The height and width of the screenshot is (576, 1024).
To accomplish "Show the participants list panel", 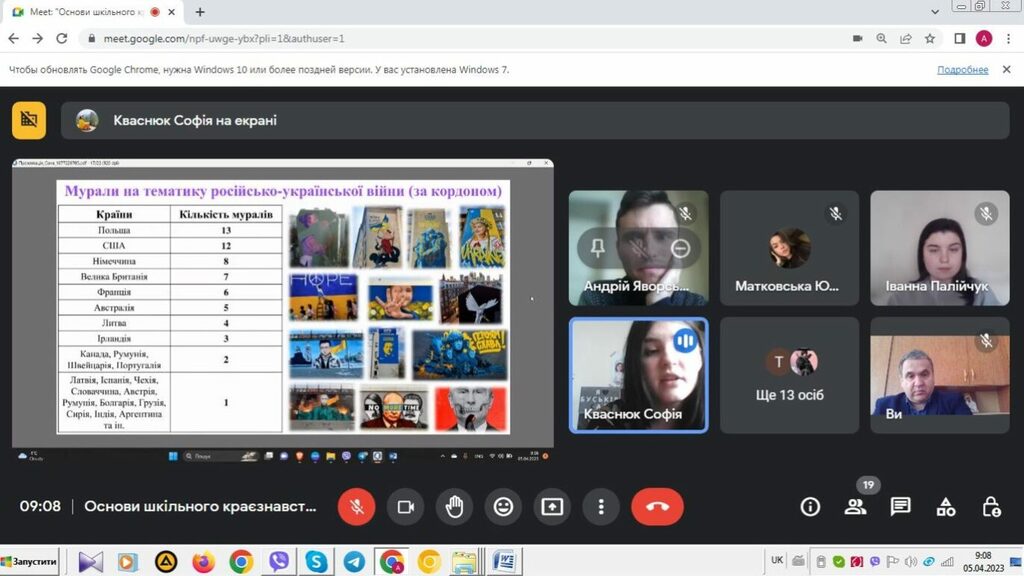I will point(855,507).
